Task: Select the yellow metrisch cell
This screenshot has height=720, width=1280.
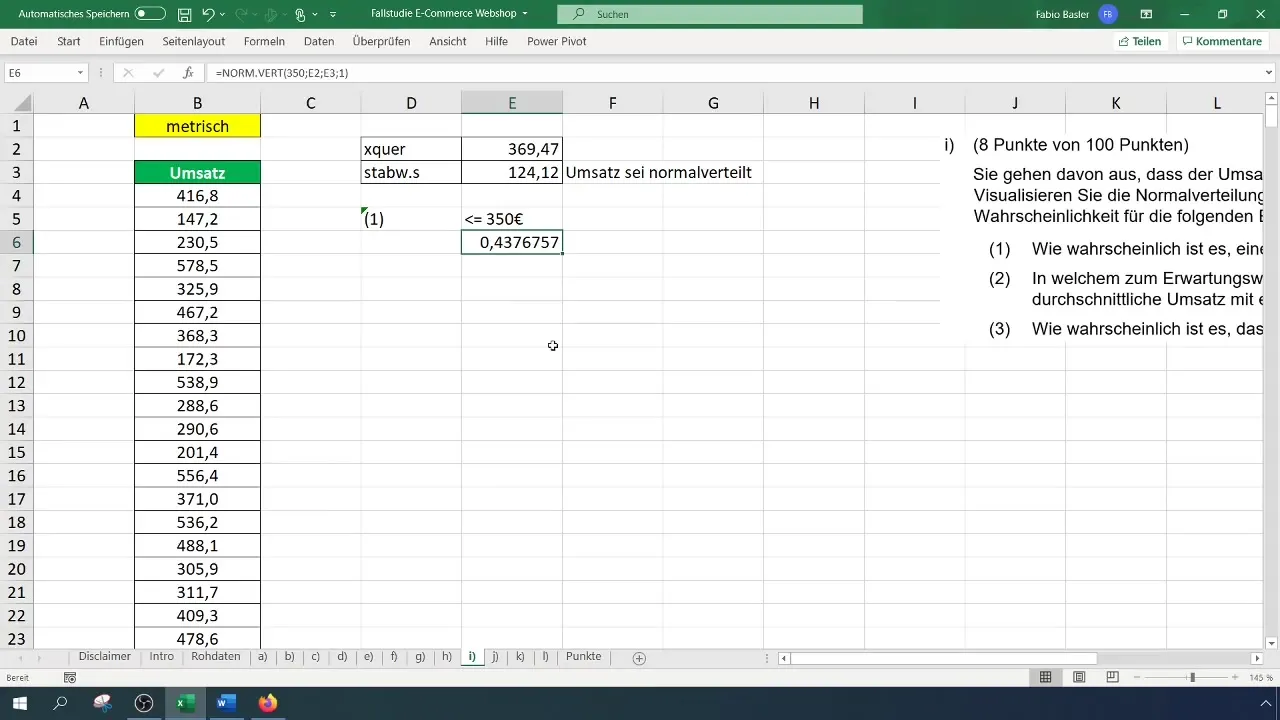Action: tap(197, 126)
